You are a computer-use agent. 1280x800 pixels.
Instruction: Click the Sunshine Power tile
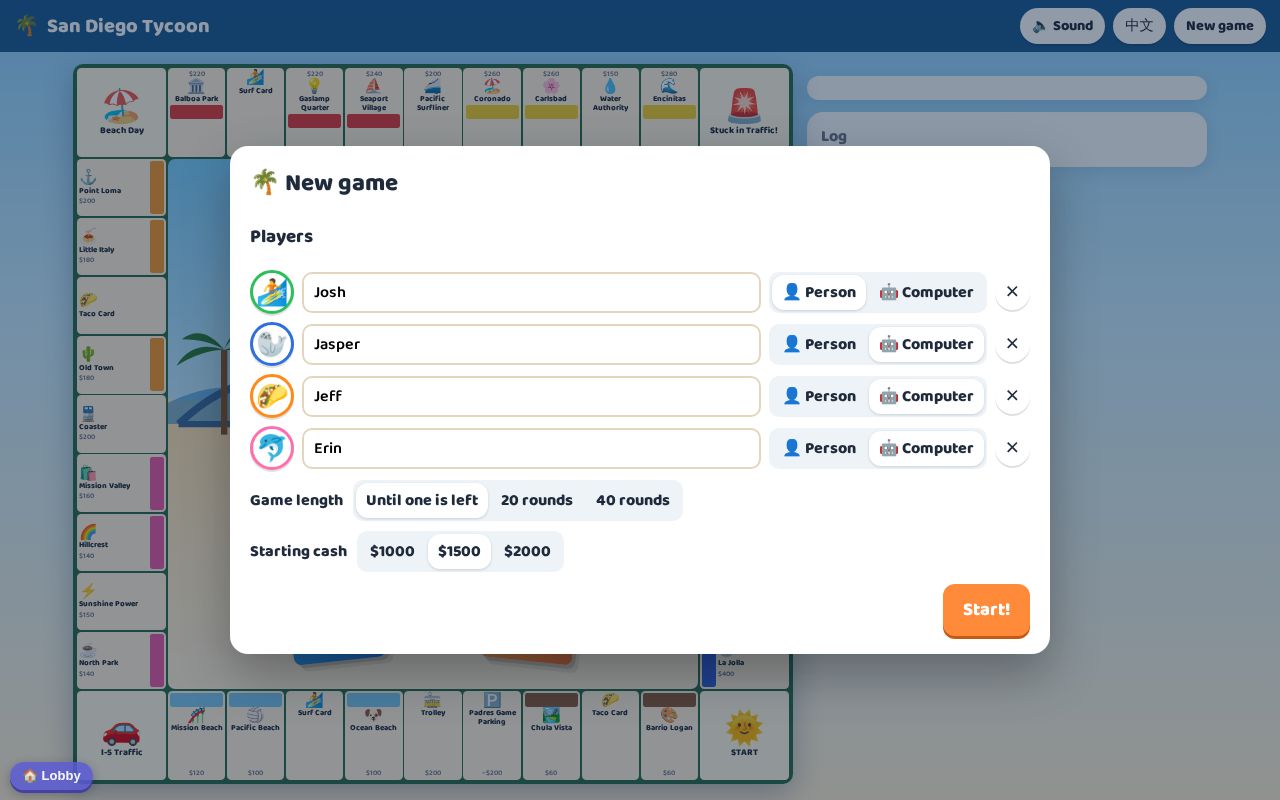coord(121,600)
